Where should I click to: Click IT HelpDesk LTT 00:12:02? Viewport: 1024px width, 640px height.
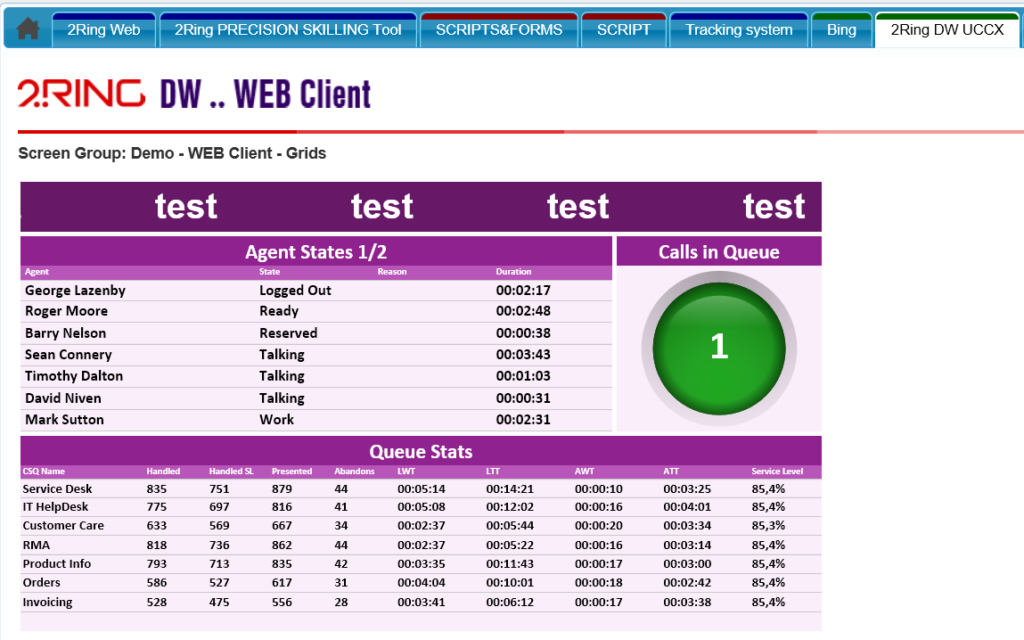[509, 507]
